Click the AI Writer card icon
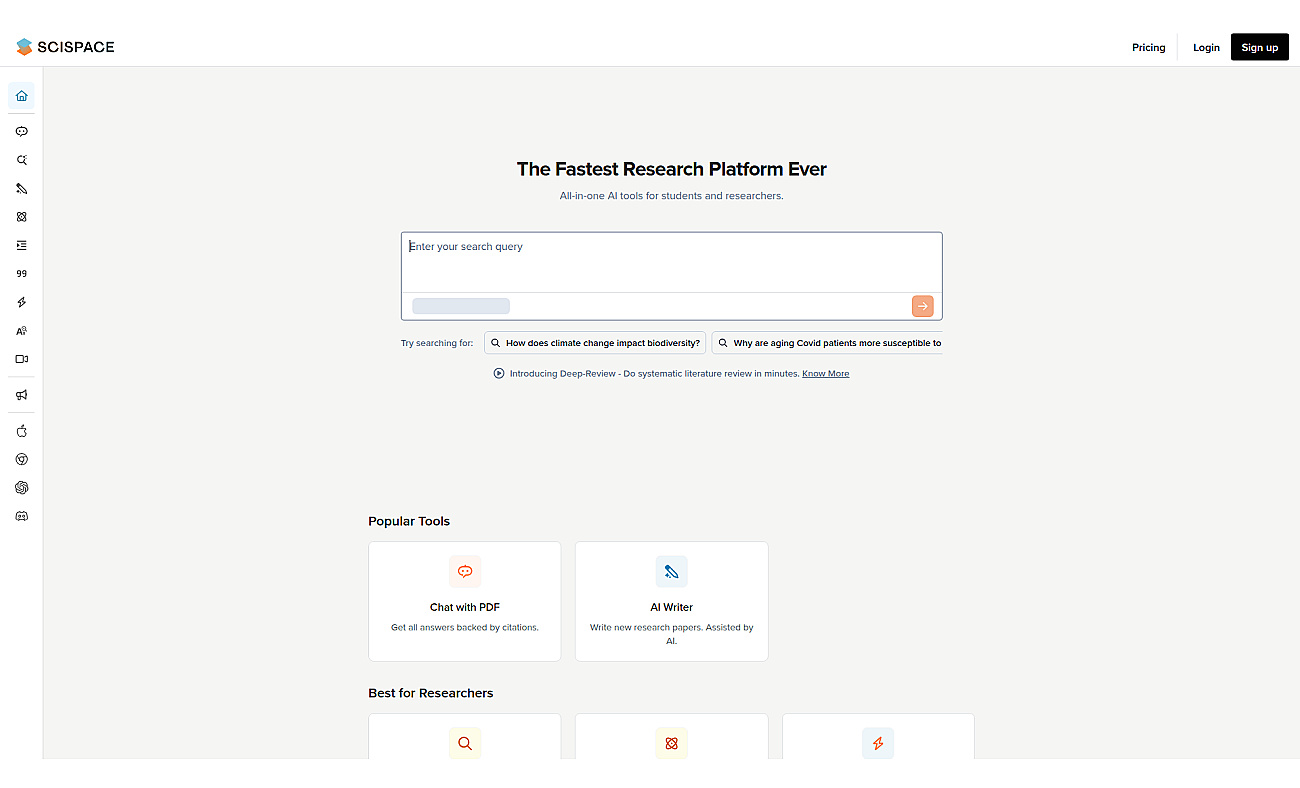 click(x=672, y=572)
